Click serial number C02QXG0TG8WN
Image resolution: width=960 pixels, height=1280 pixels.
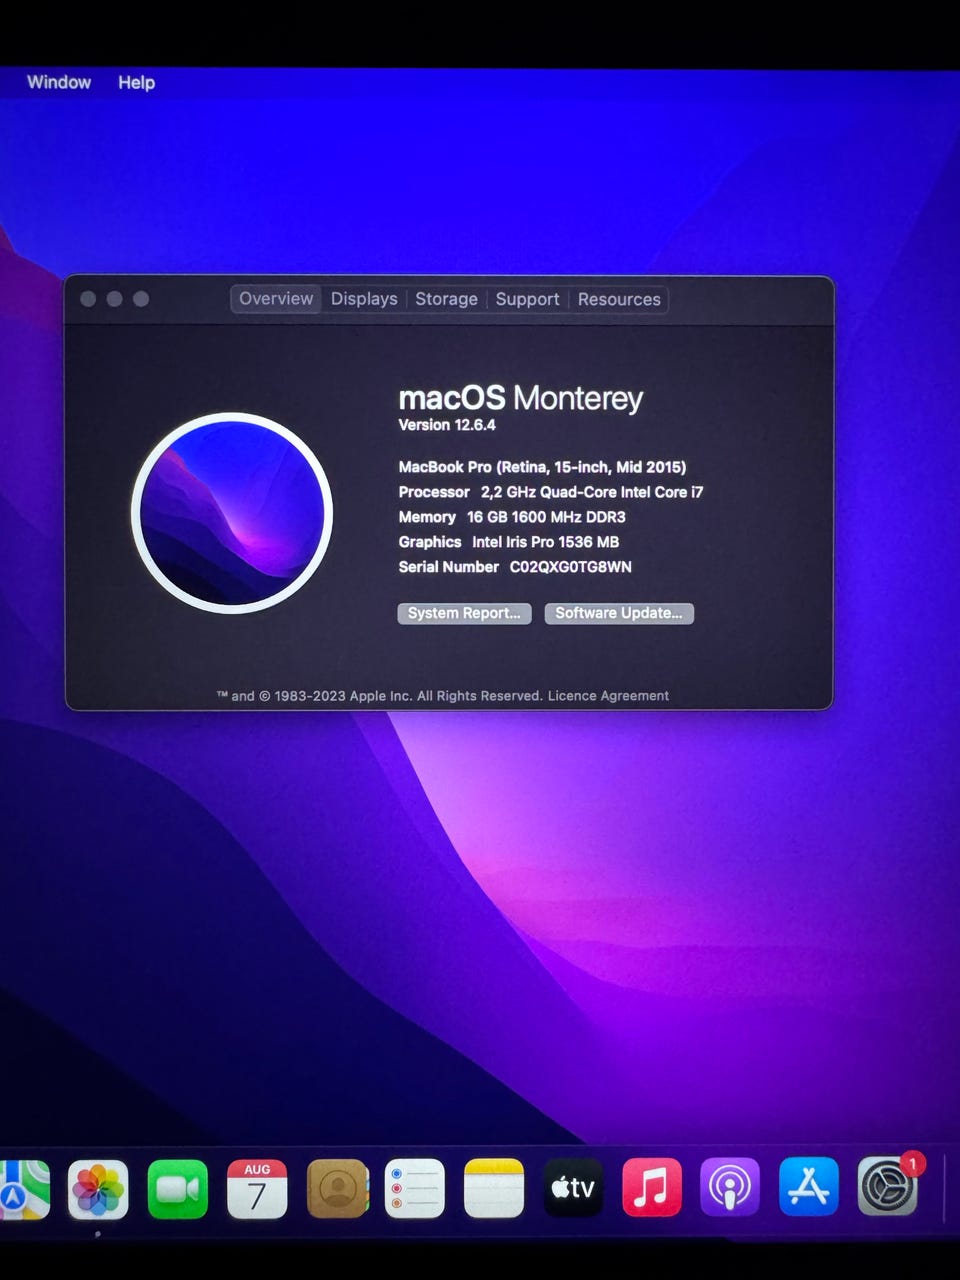tap(571, 567)
